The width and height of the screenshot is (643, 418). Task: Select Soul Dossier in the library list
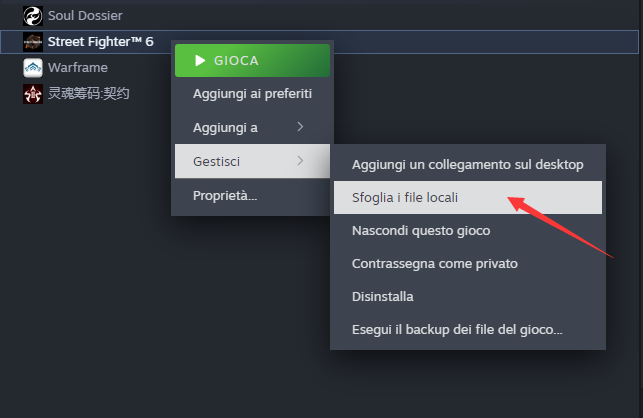(85, 16)
